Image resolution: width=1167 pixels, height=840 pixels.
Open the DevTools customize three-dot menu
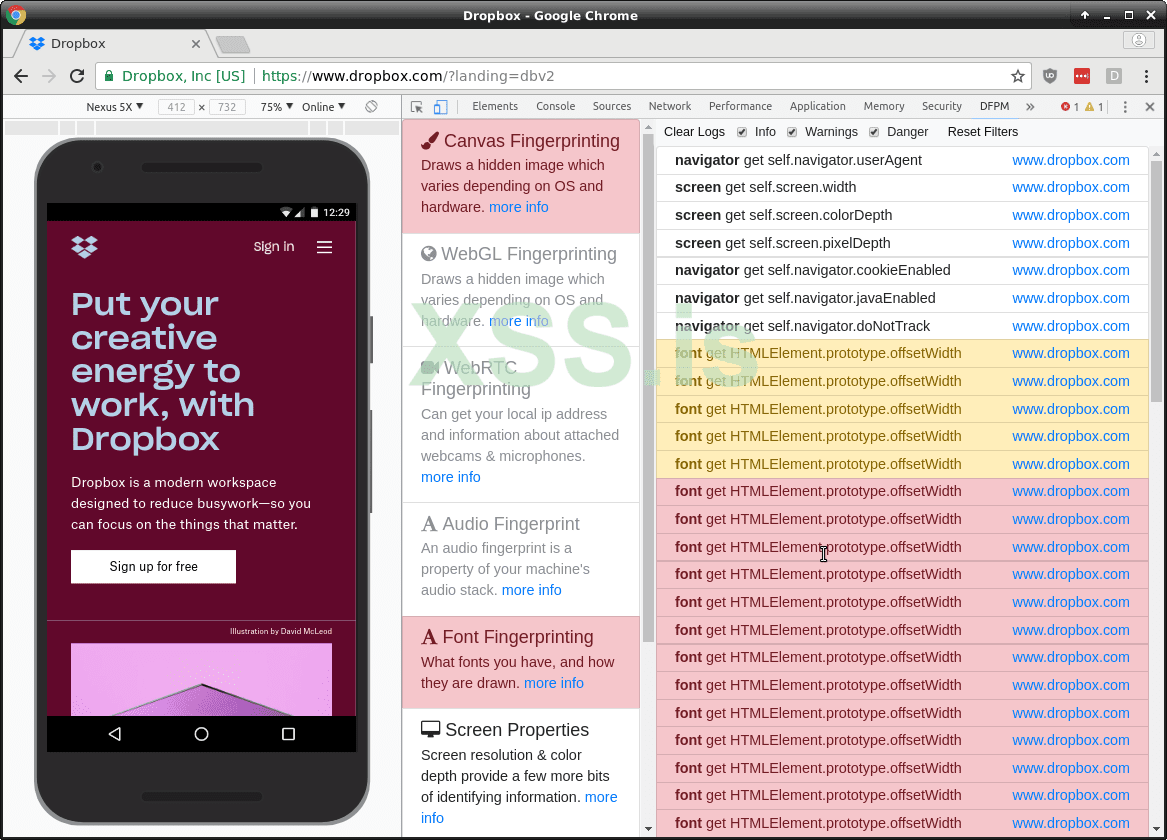[1125, 107]
